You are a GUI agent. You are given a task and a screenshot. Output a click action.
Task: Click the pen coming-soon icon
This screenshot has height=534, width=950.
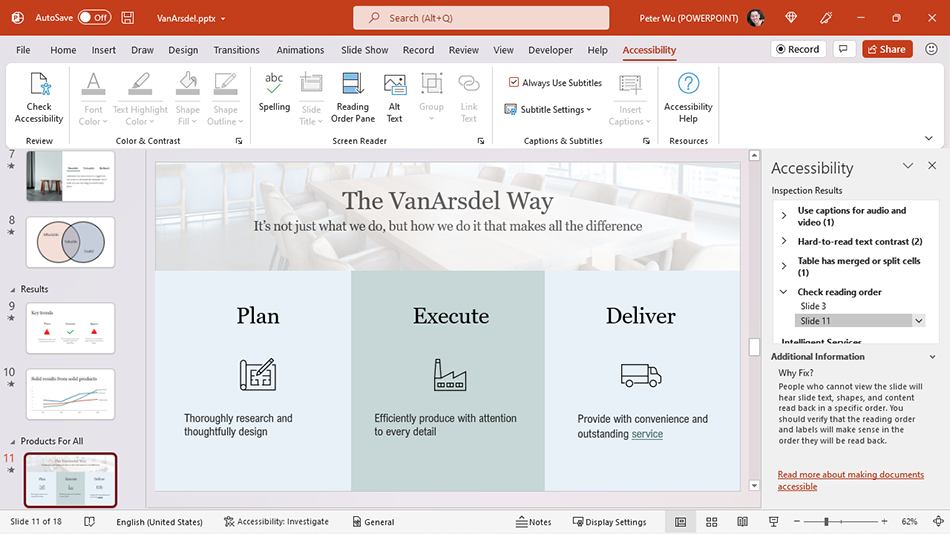(826, 18)
